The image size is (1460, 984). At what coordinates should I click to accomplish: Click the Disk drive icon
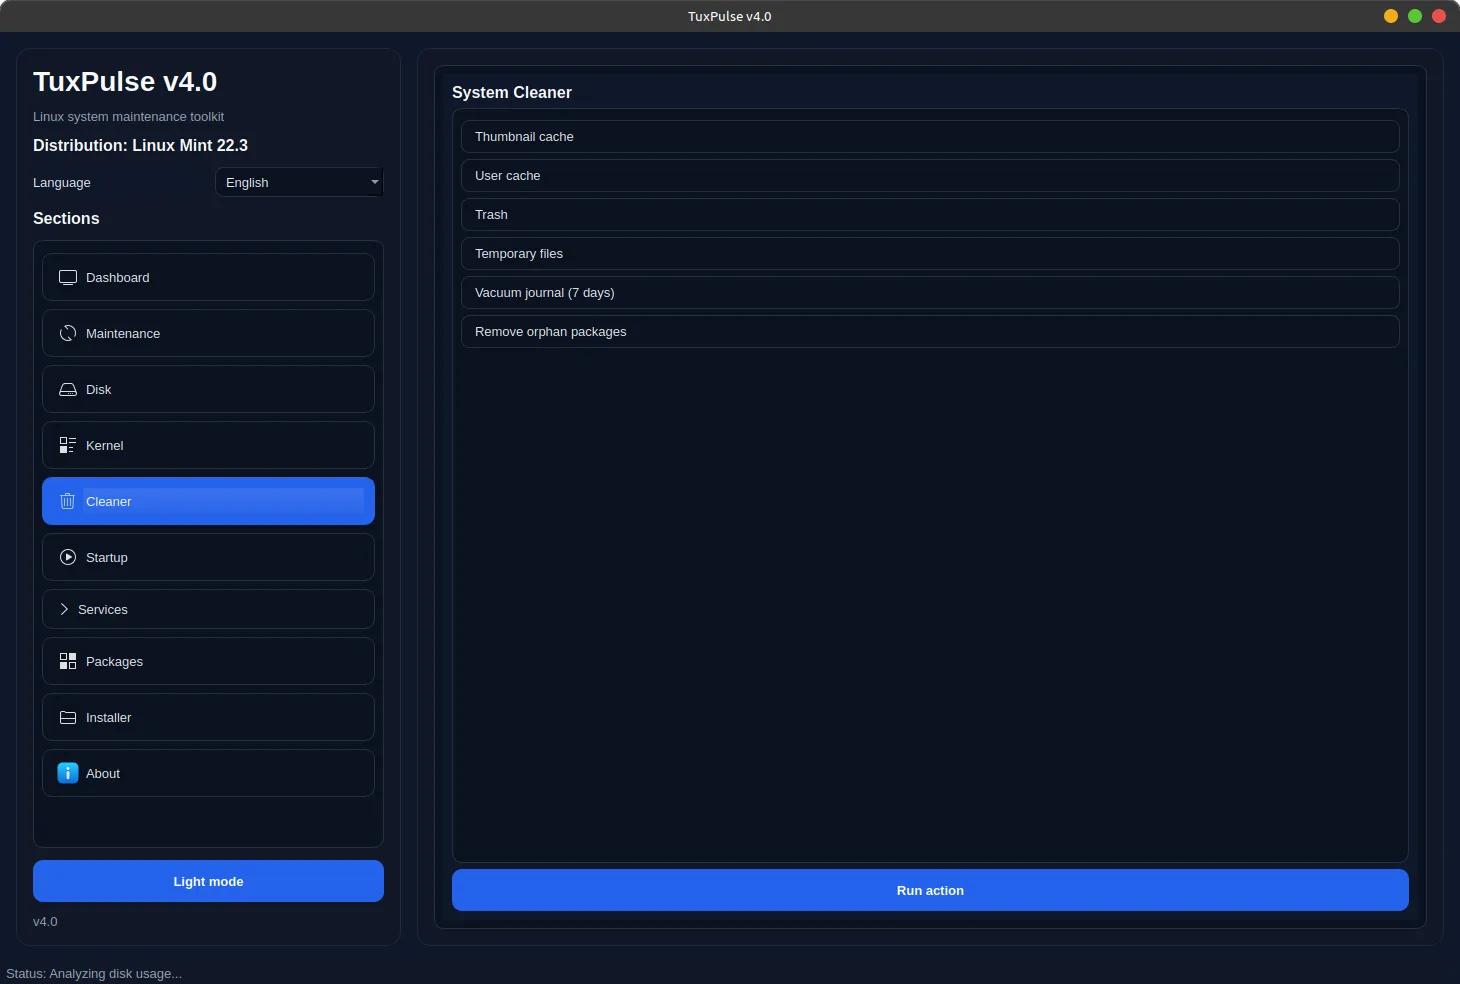click(68, 390)
